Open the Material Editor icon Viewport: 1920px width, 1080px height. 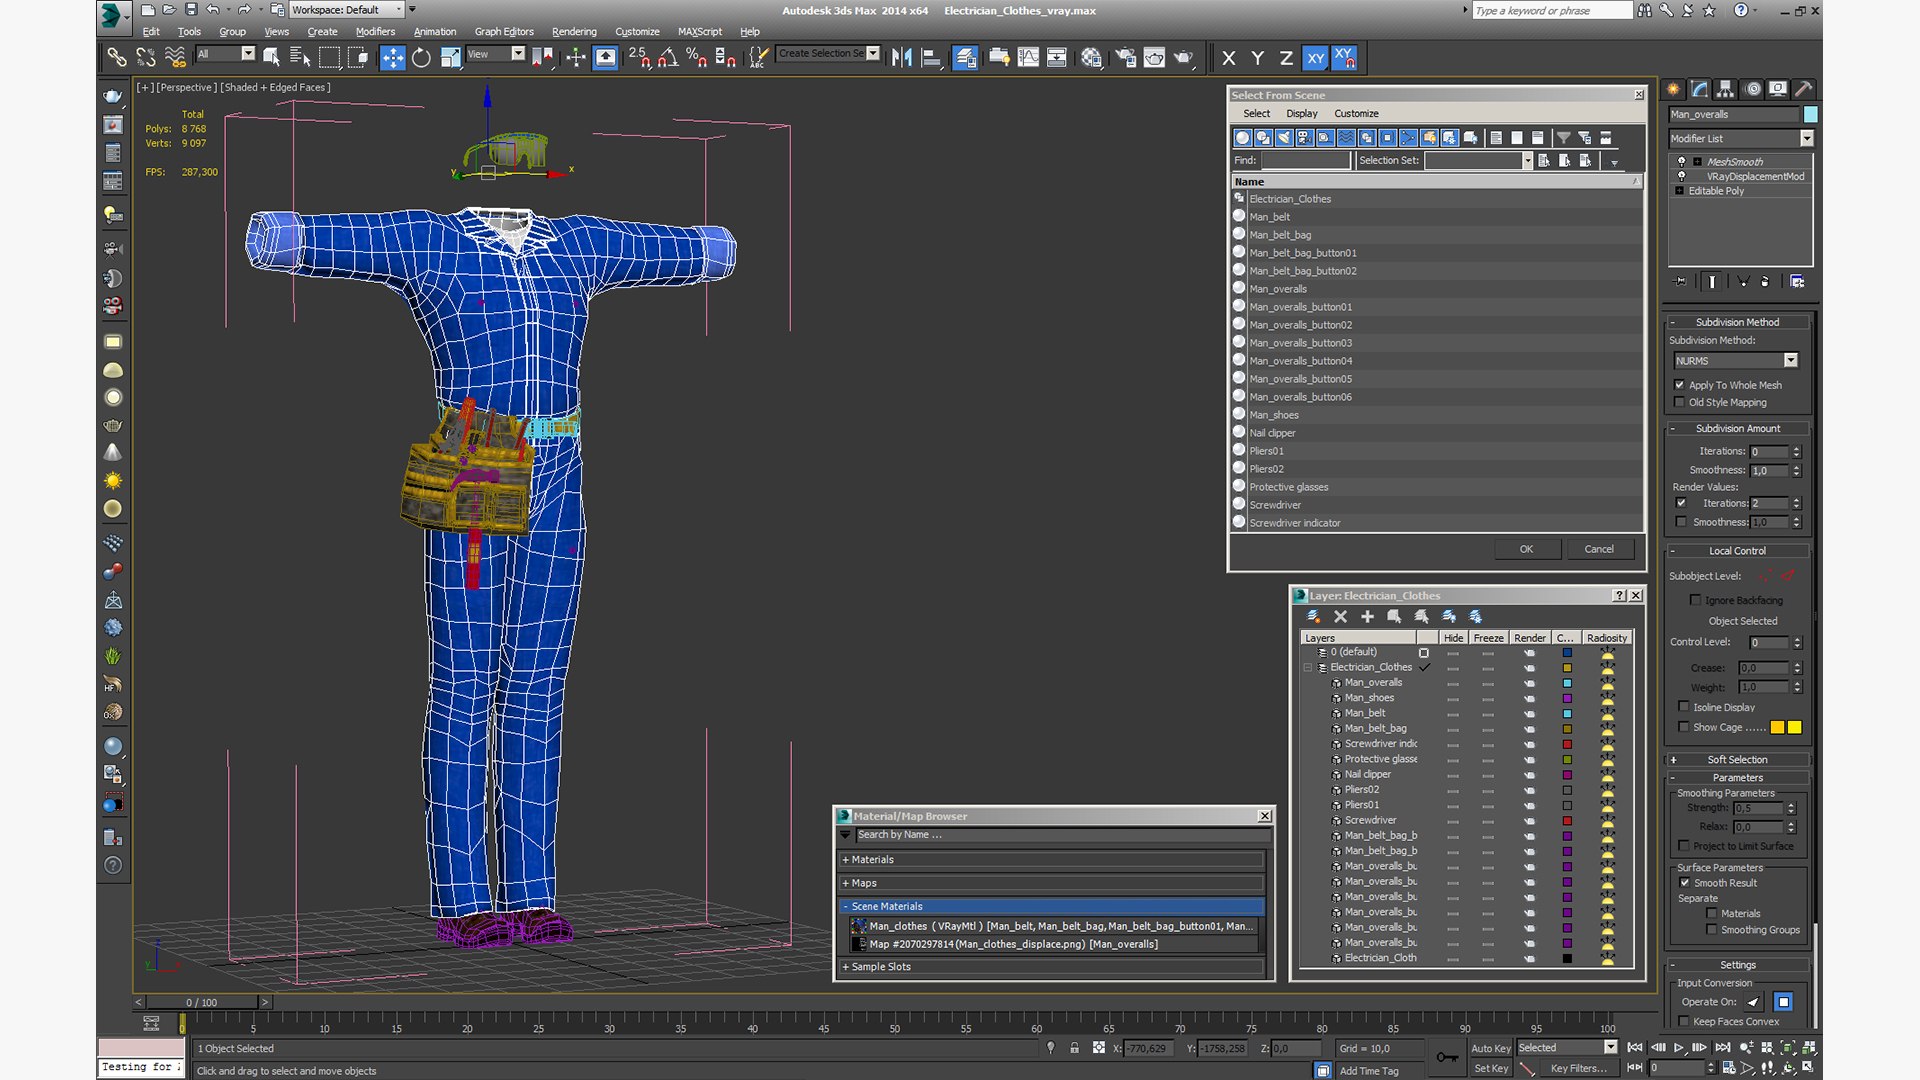[x=1091, y=58]
